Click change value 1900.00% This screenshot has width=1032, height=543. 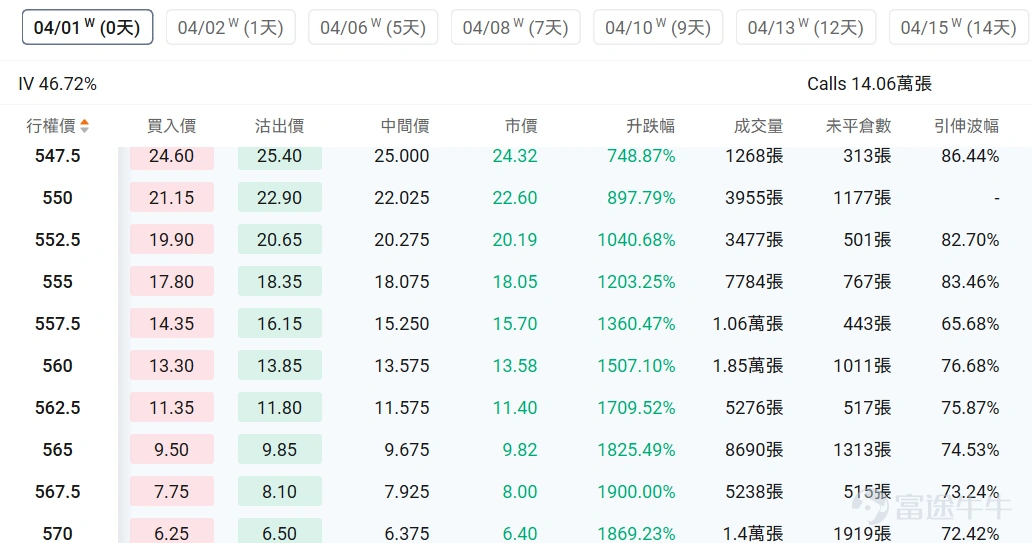tap(636, 492)
